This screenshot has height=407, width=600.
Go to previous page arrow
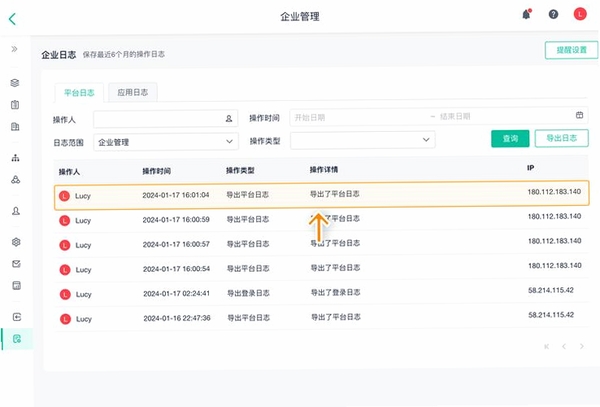564,347
